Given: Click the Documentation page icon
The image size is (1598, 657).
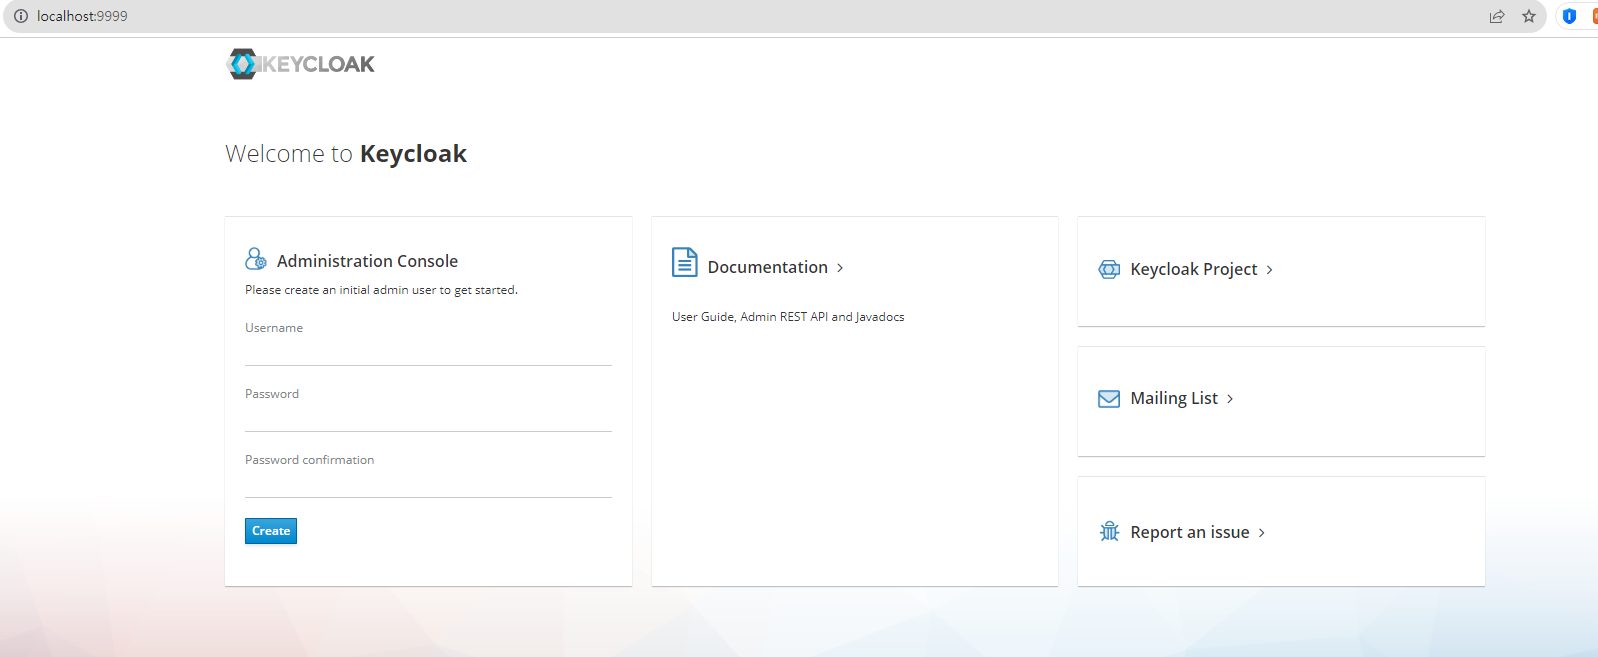Looking at the screenshot, I should tap(685, 262).
